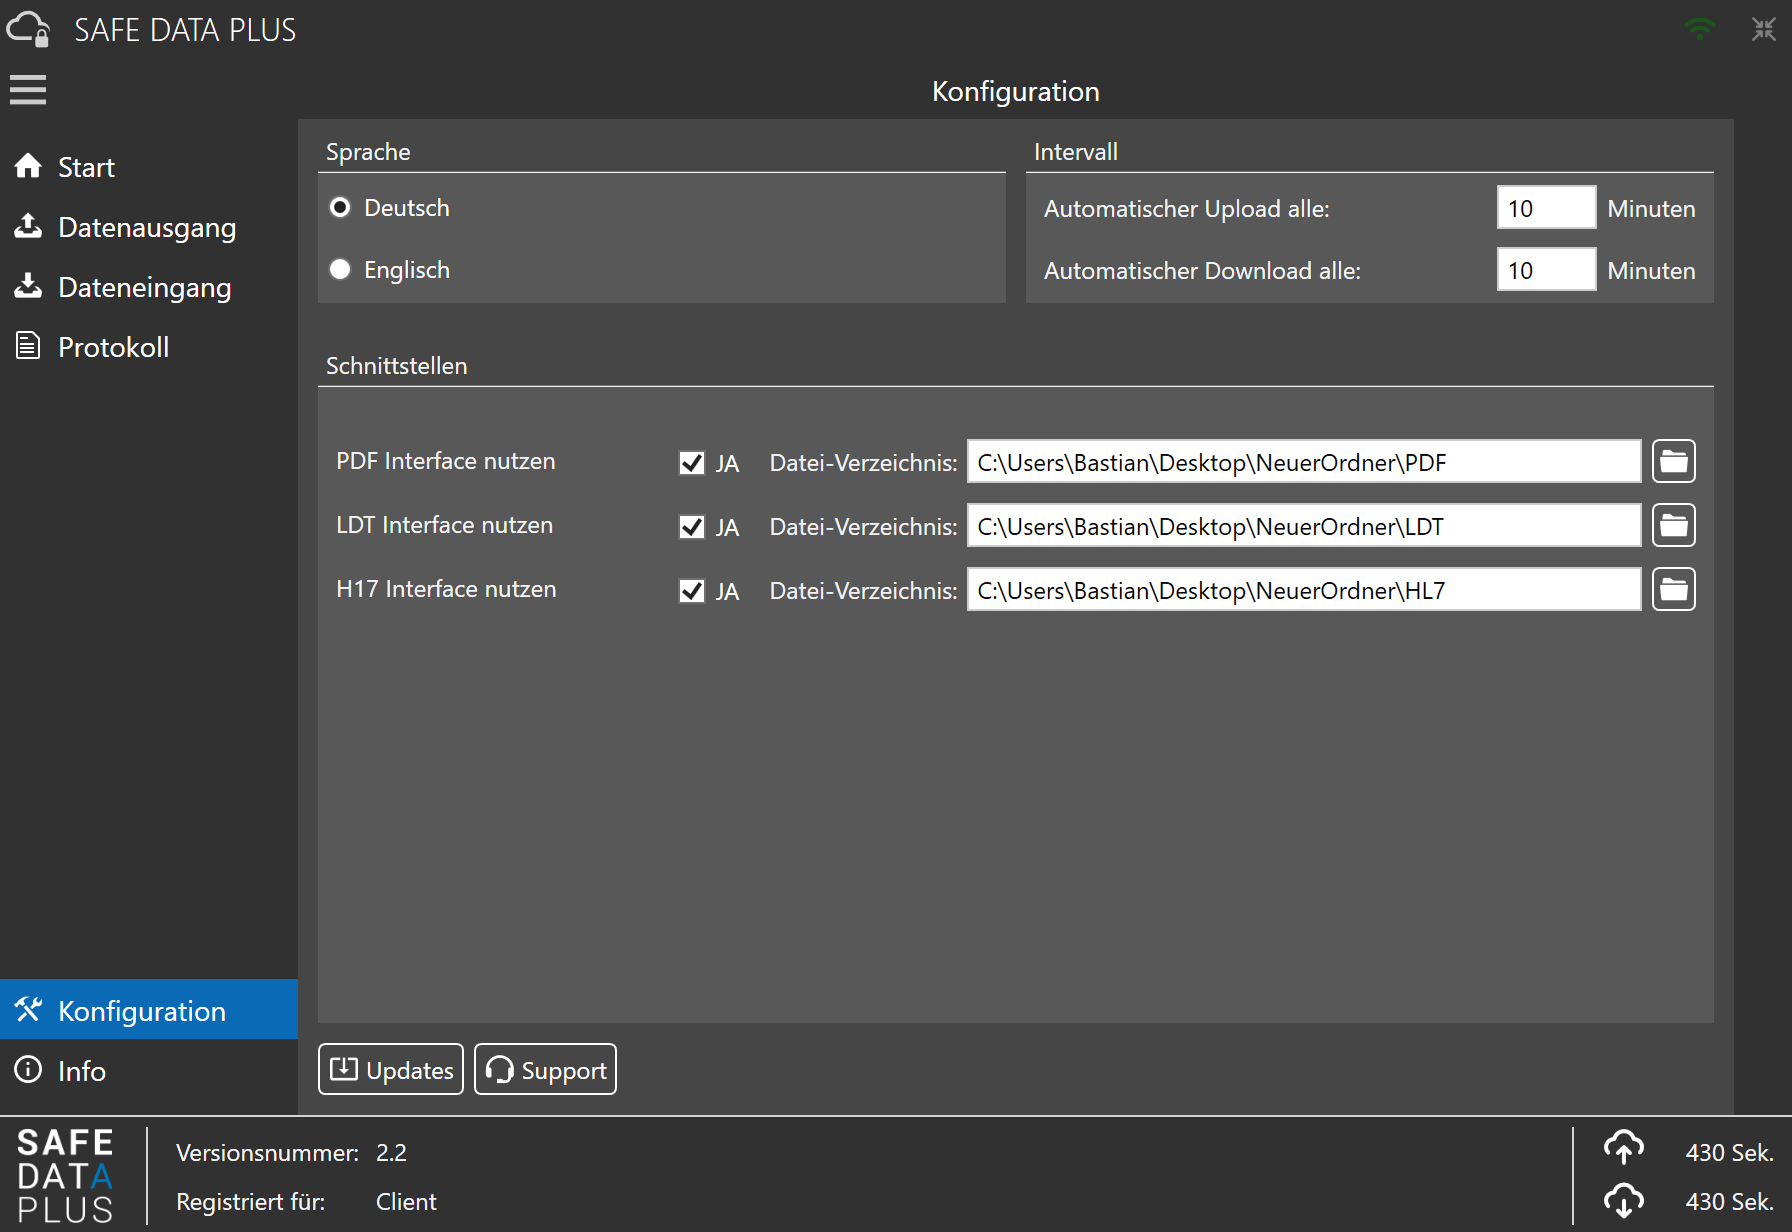Click the Info circle icon
The image size is (1792, 1232).
28,1070
